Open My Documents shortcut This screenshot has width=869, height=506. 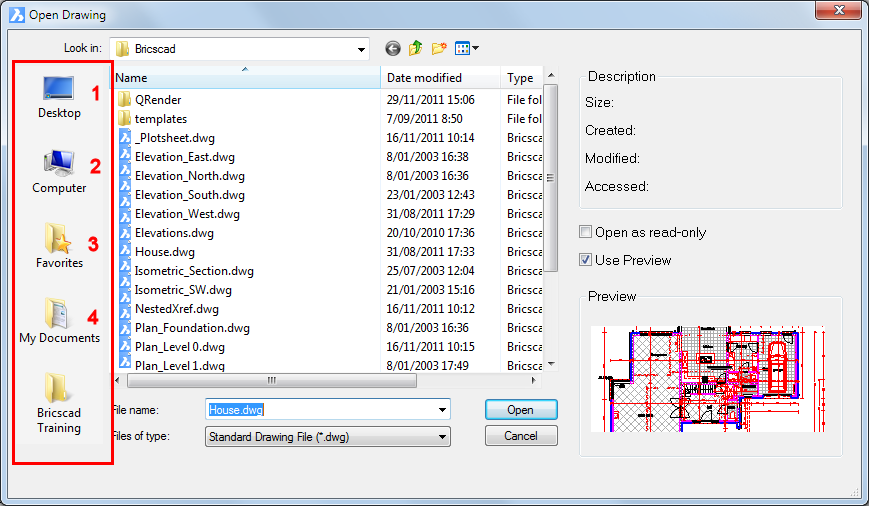(59, 321)
